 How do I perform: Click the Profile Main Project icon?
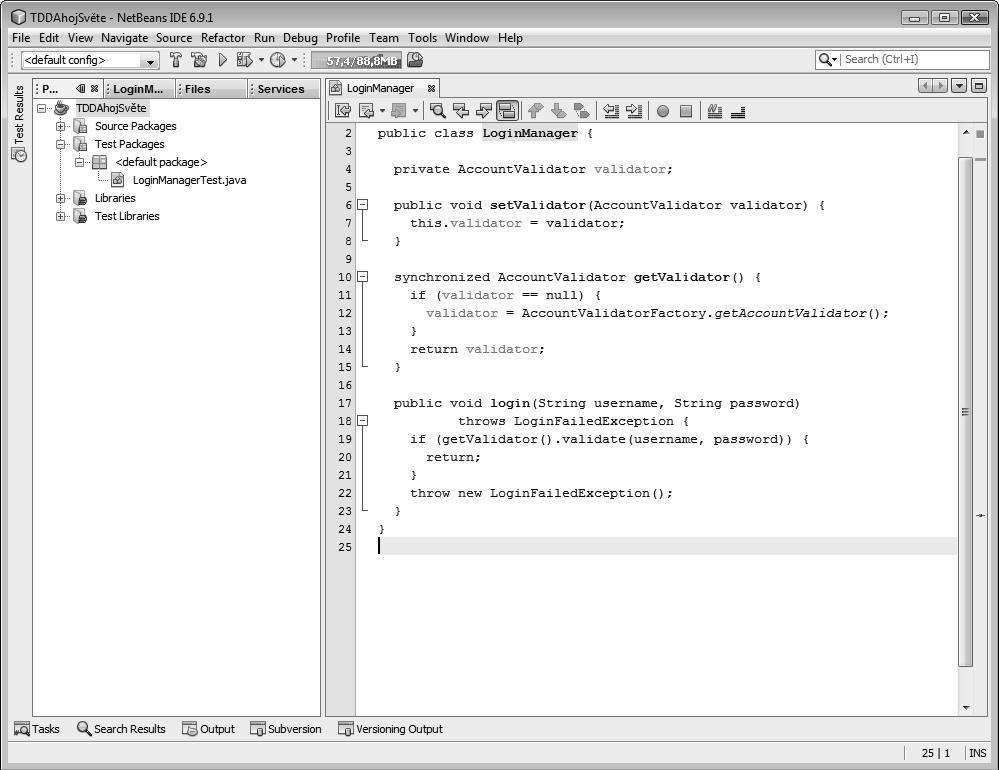click(278, 61)
